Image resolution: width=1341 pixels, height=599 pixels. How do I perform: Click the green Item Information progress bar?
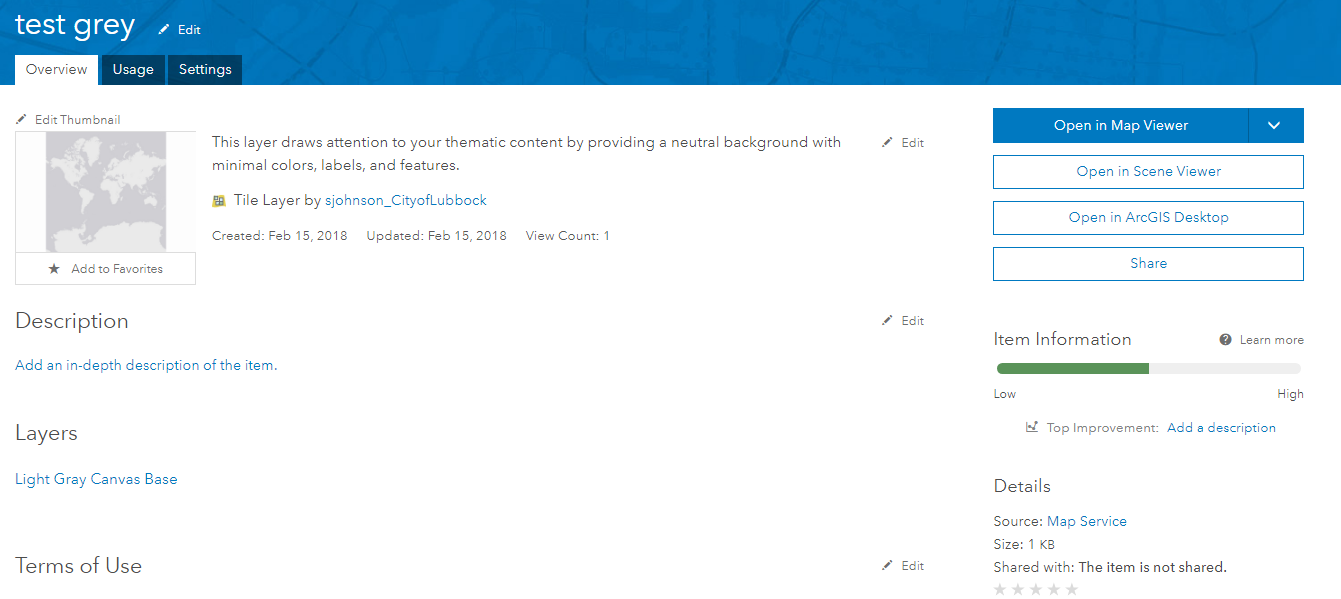tap(1073, 368)
